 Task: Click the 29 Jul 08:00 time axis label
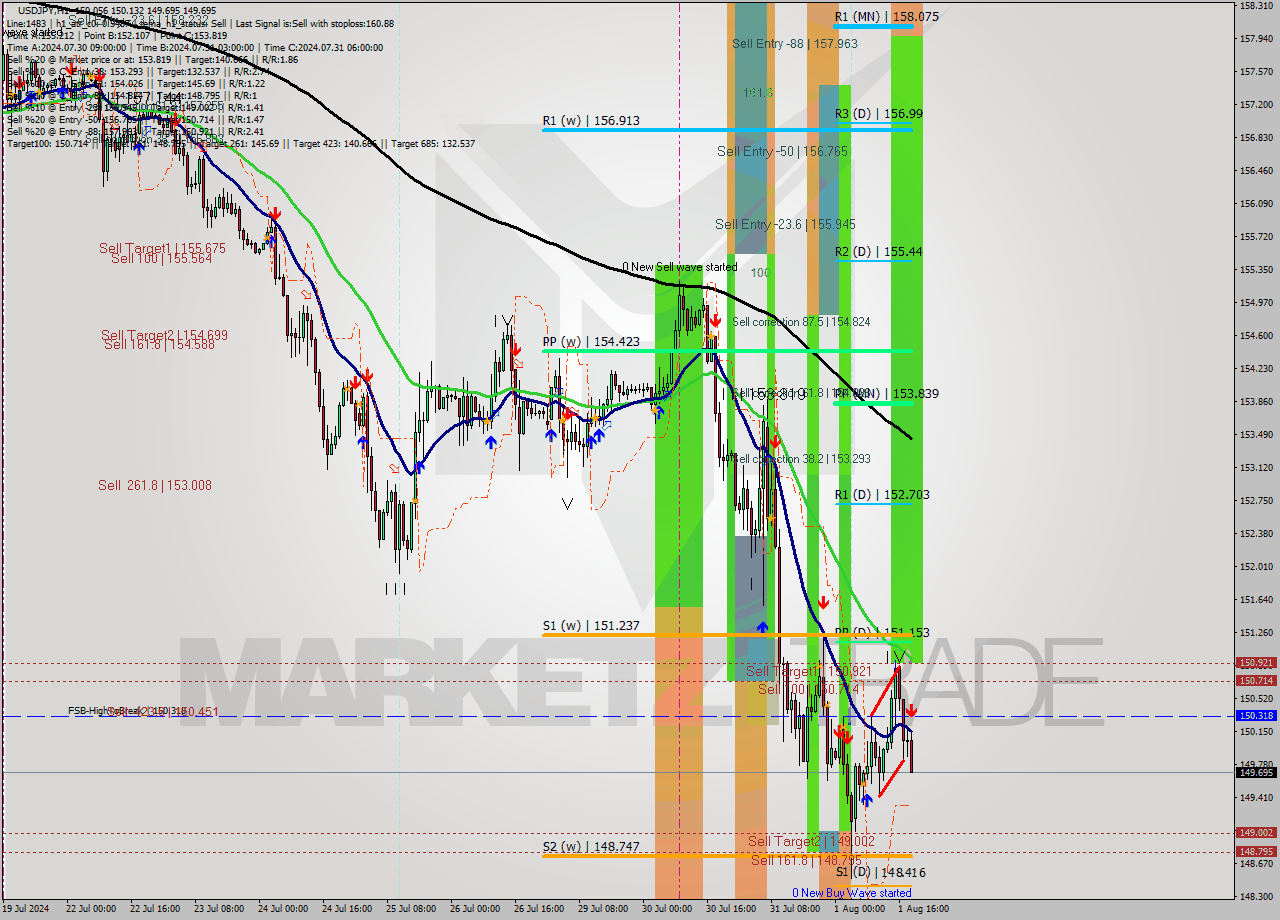click(603, 909)
